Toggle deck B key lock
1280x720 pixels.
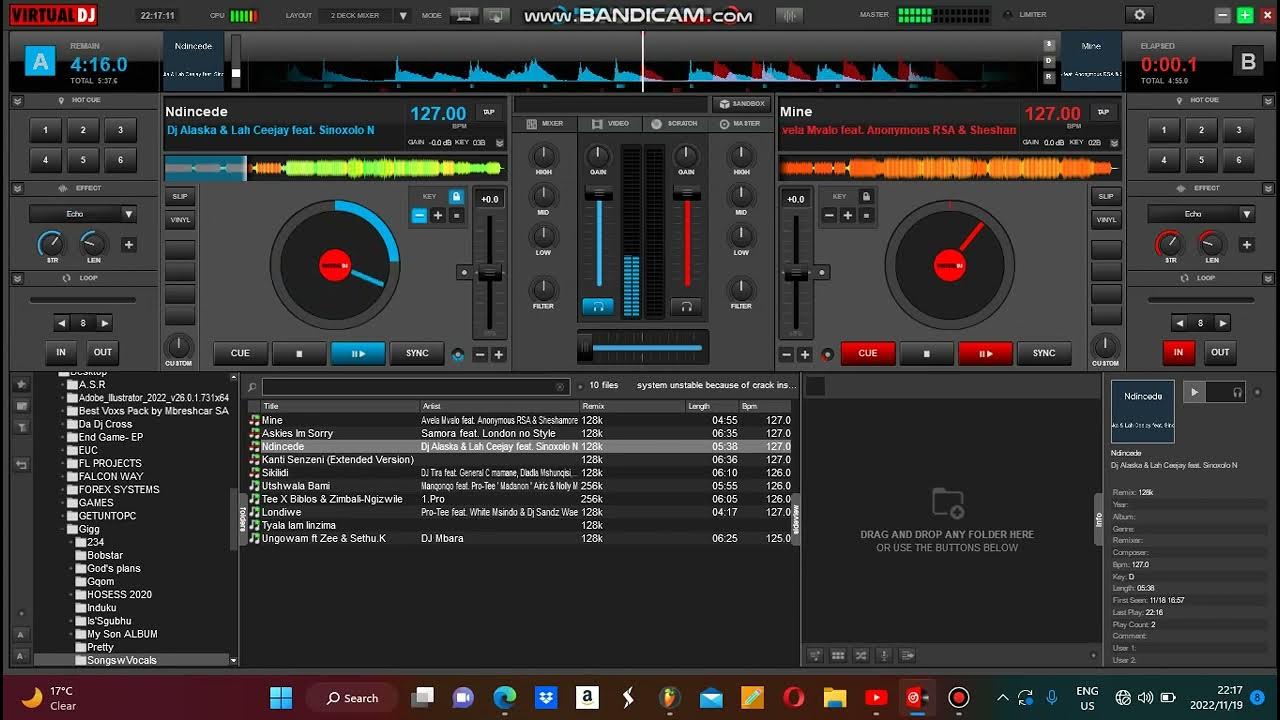(x=866, y=197)
